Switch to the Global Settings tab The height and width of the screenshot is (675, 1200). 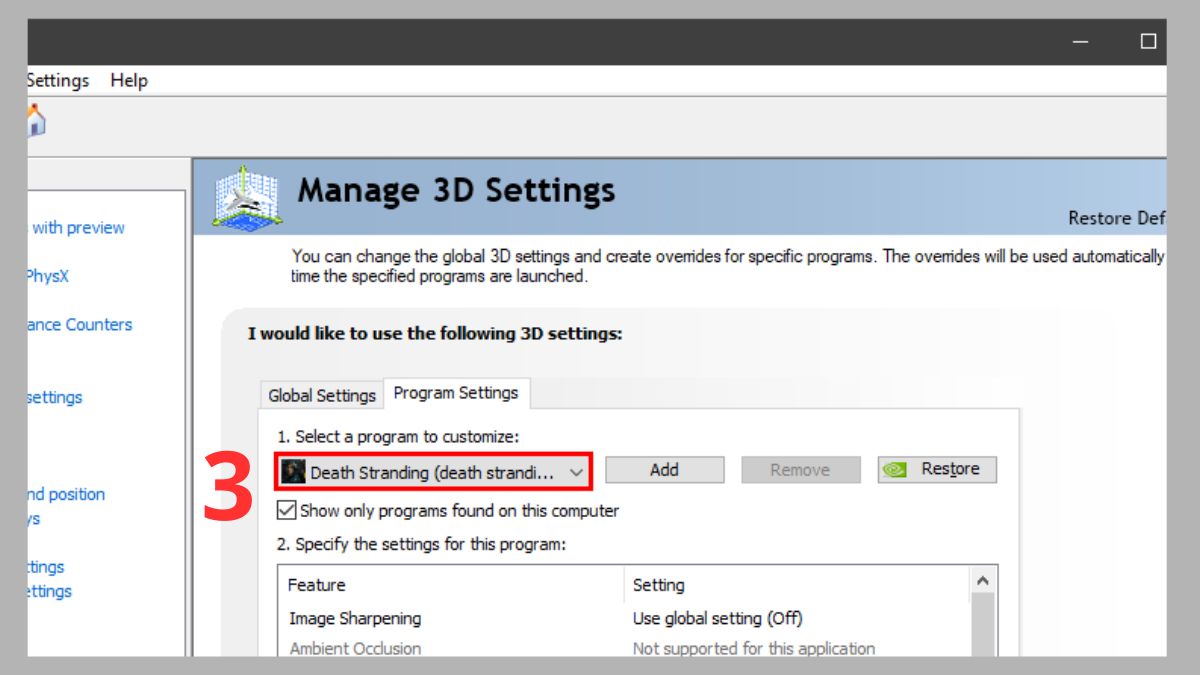[321, 395]
